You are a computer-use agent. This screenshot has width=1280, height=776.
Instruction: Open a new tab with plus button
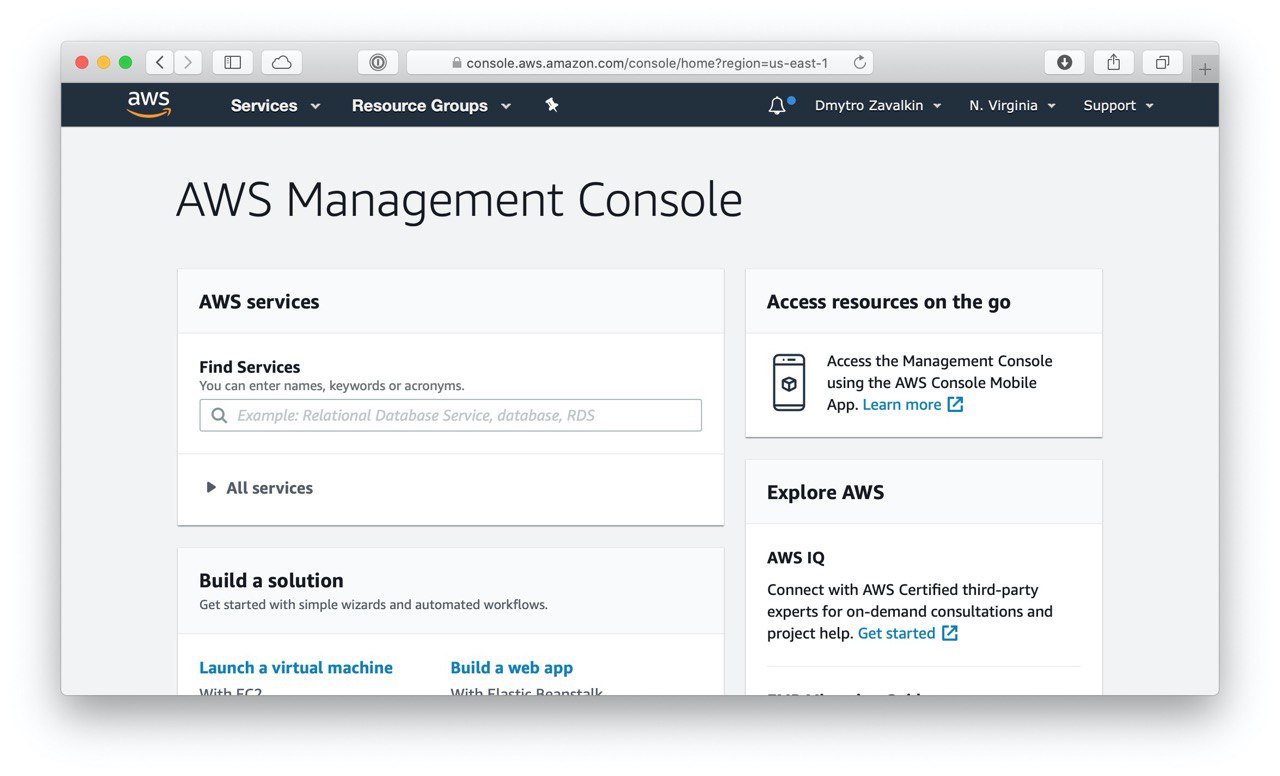coord(1205,69)
